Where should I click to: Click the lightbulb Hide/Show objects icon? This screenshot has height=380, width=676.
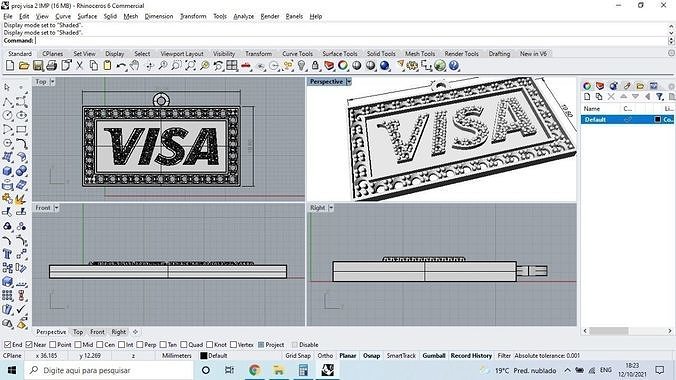pos(302,66)
